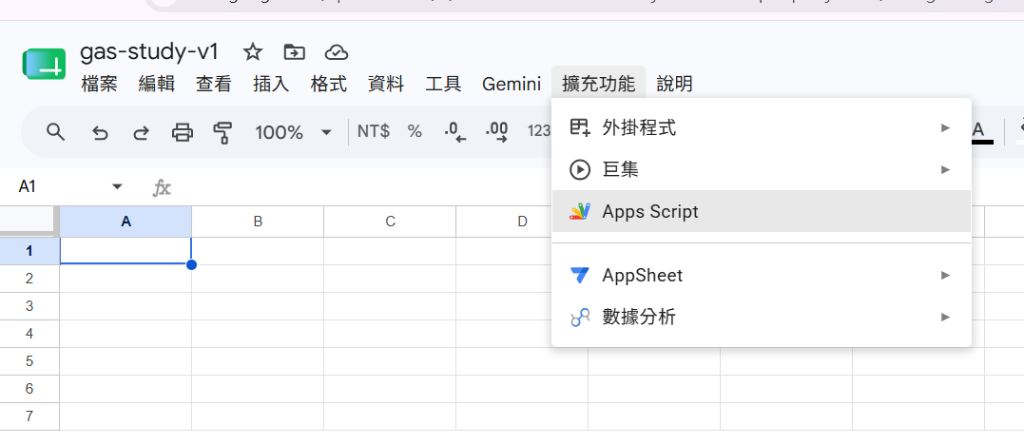
Task: Close the 擴充功能 menu
Action: [598, 84]
